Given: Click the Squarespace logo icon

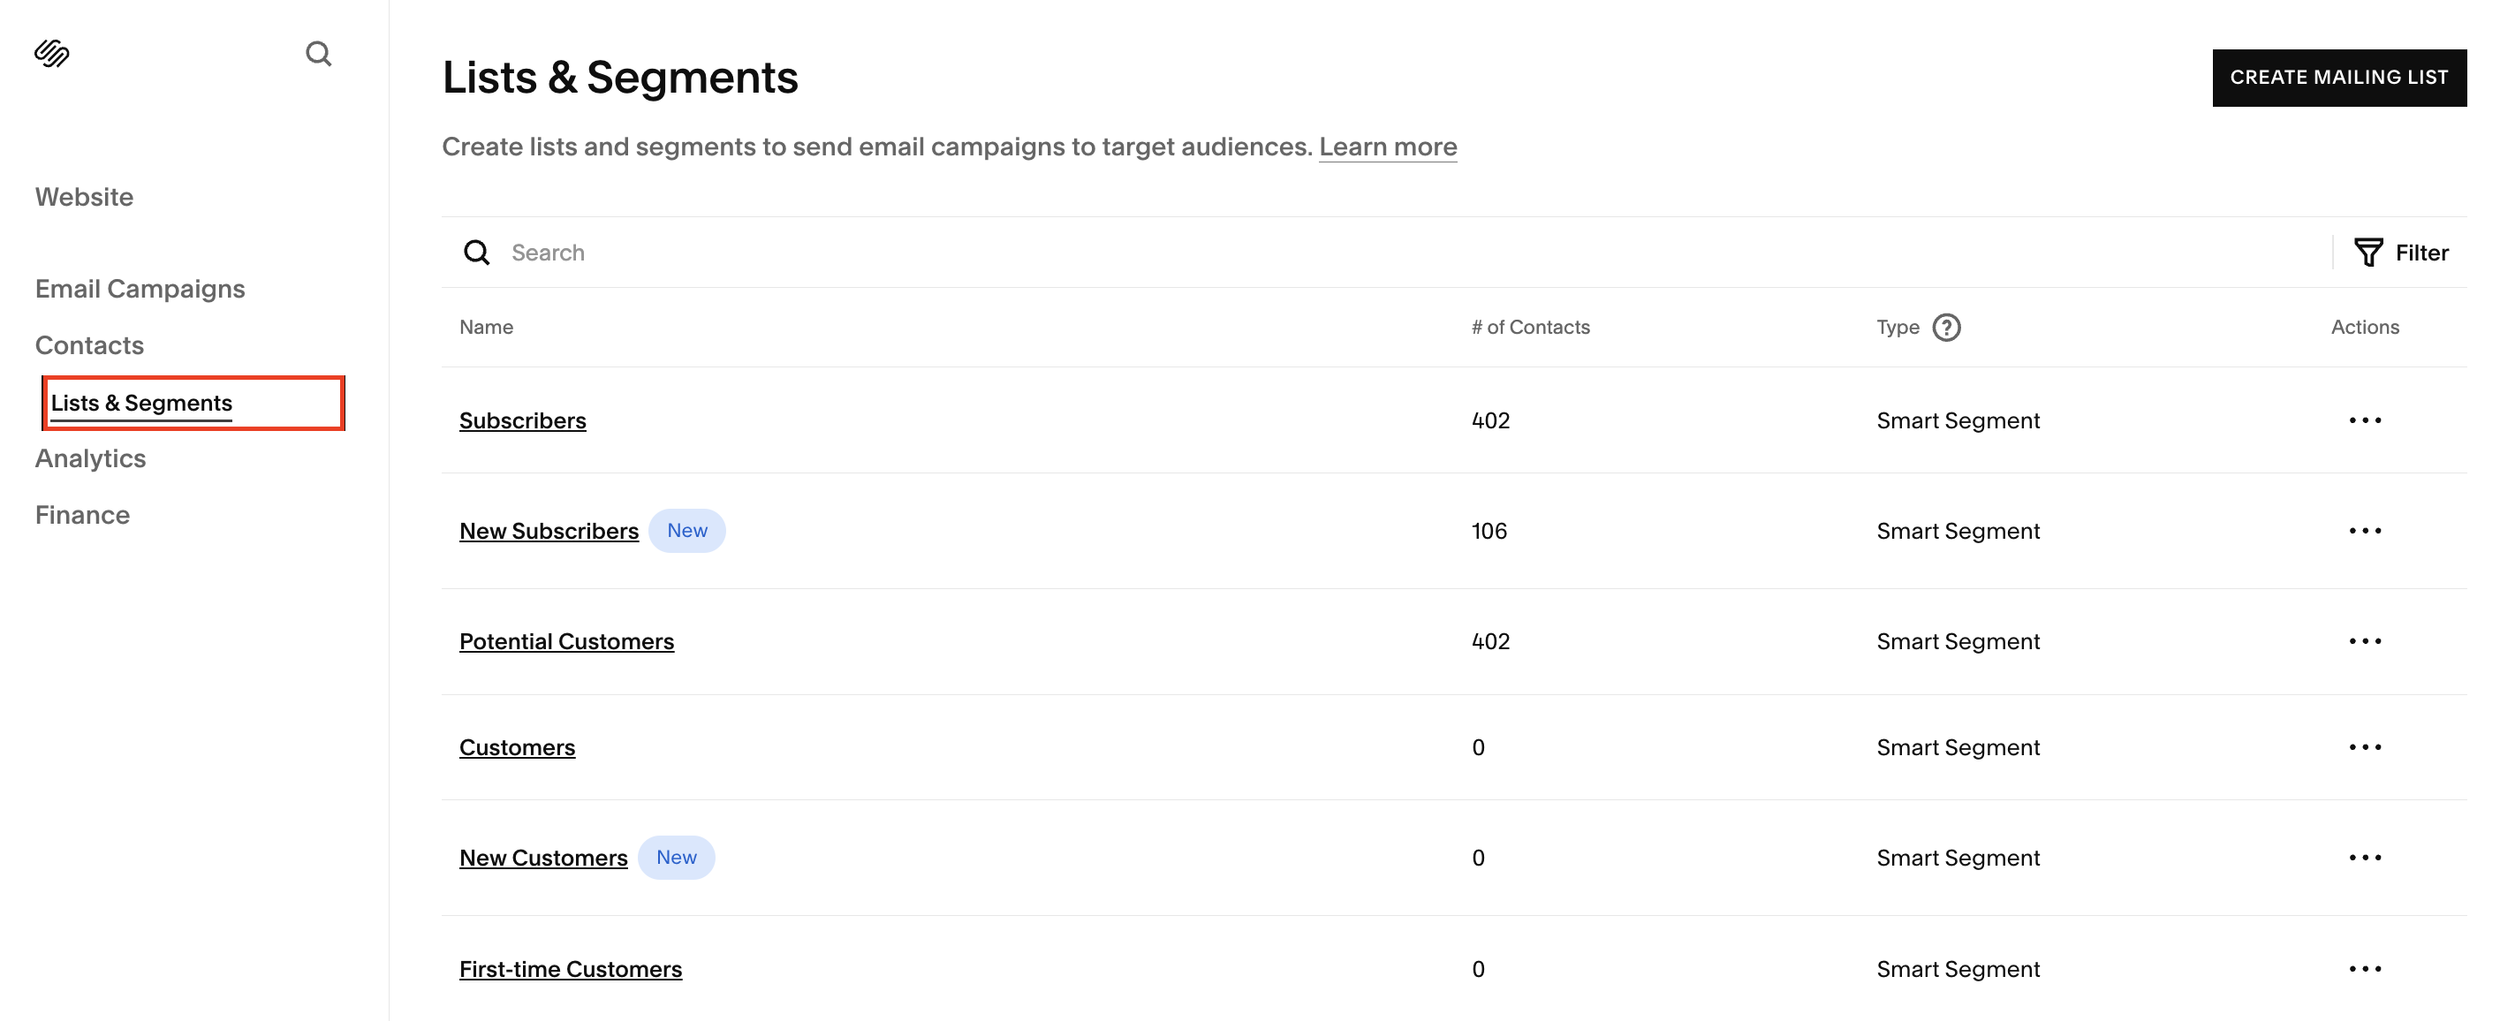Looking at the screenshot, I should click(52, 53).
